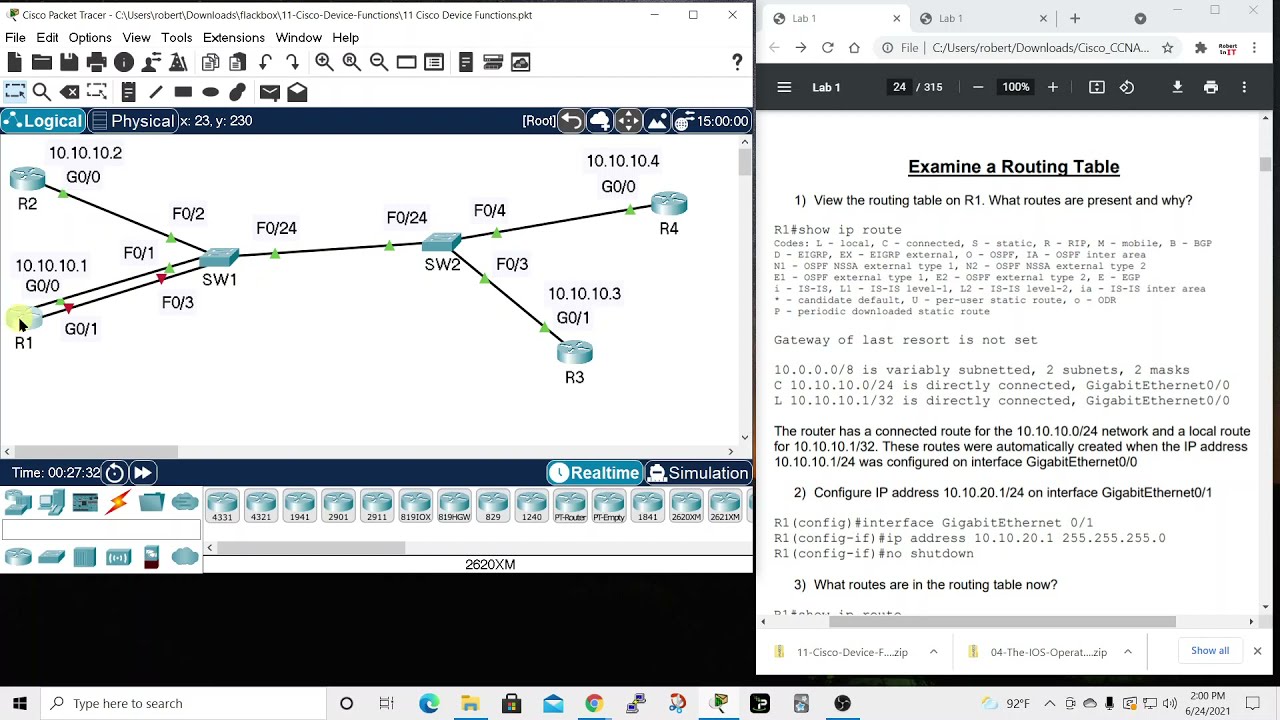Viewport: 1280px width, 720px height.
Task: Add a Complex PDU open envelope
Action: [x=297, y=92]
